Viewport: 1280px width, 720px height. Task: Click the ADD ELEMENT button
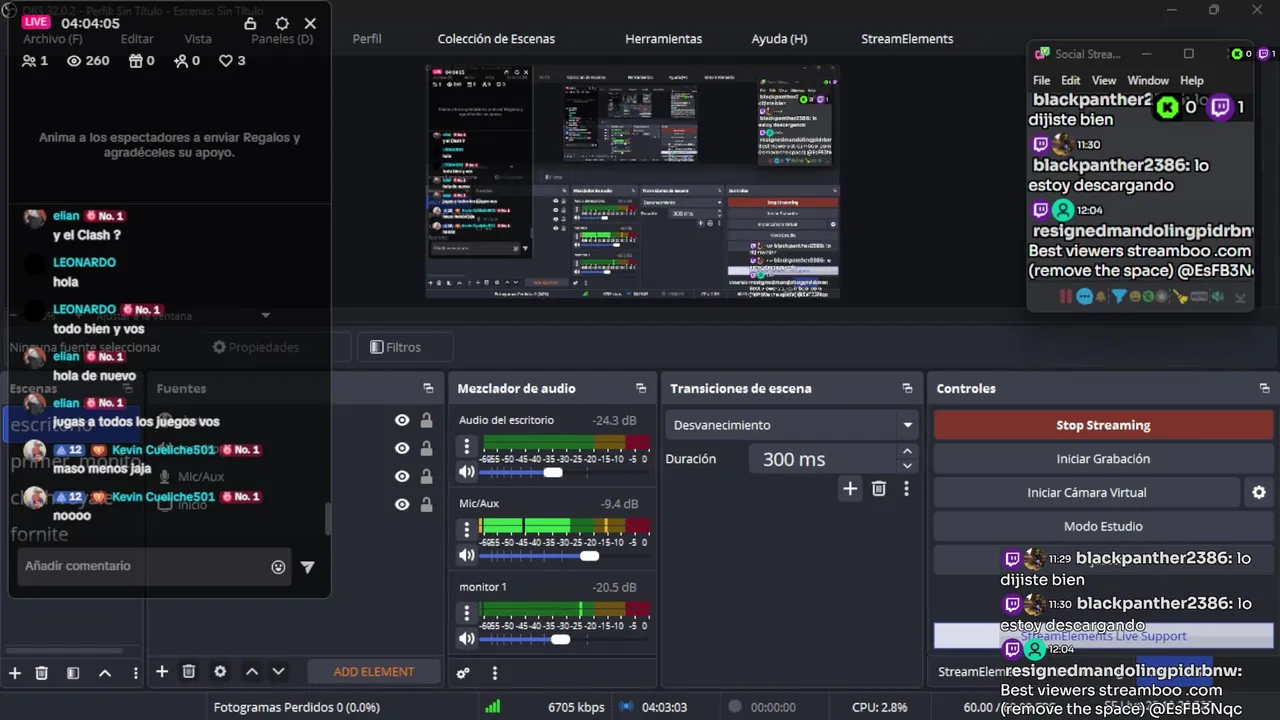pos(374,672)
